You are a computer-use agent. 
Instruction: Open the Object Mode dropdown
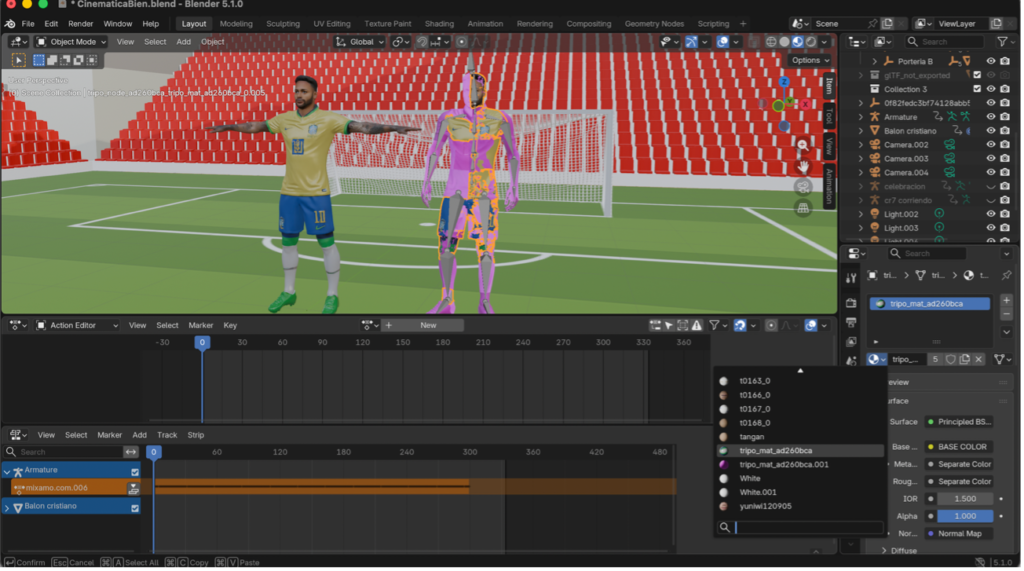pos(71,42)
